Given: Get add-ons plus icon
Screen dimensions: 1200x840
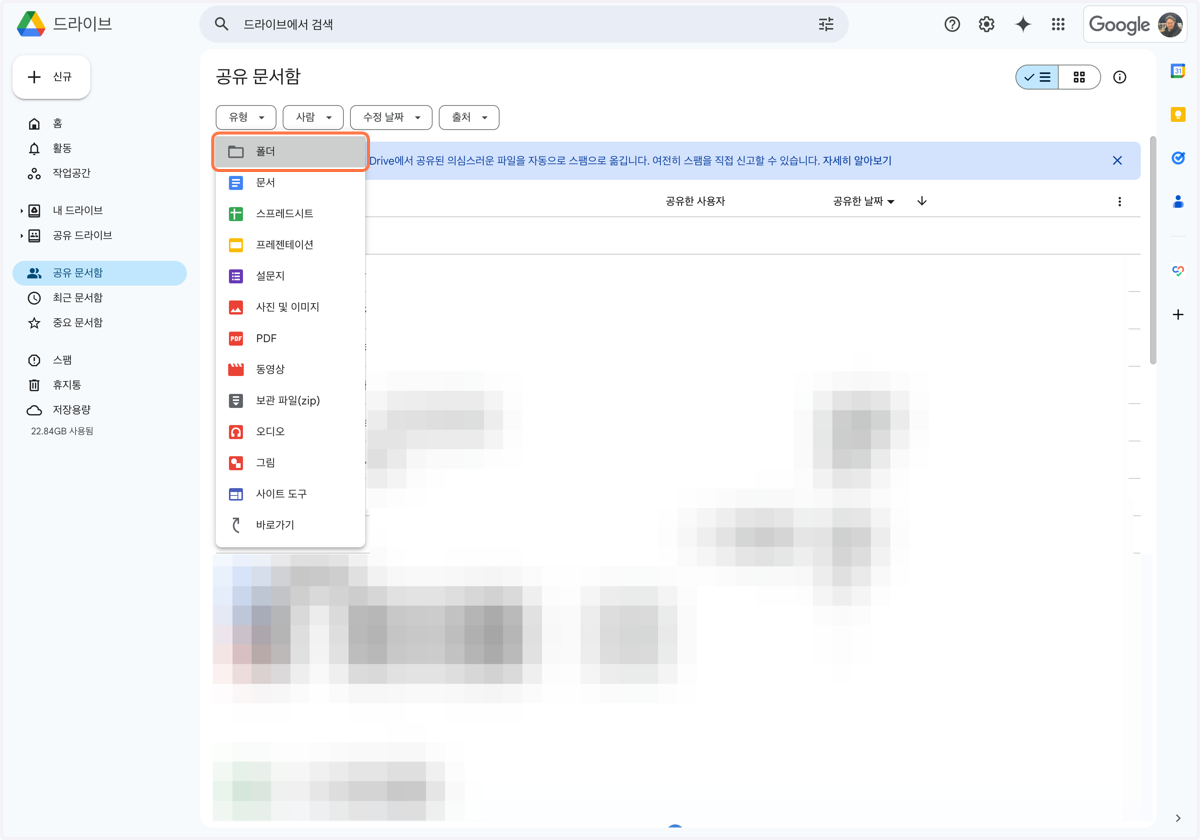Looking at the screenshot, I should [1178, 314].
